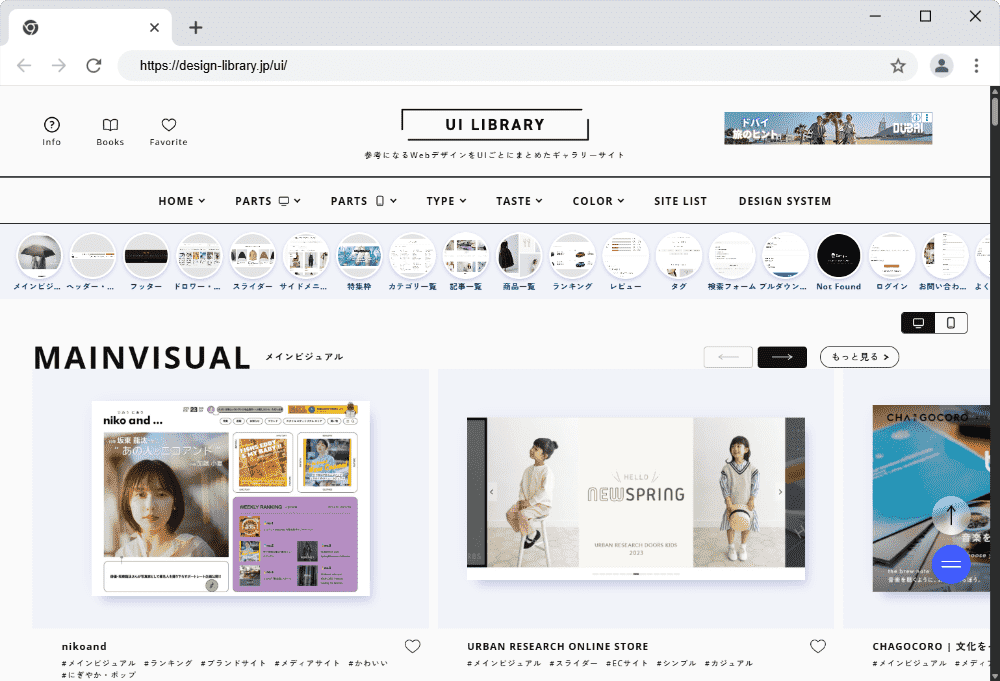1000x681 pixels.
Task: Select the ログイン category icon
Action: tap(892, 255)
